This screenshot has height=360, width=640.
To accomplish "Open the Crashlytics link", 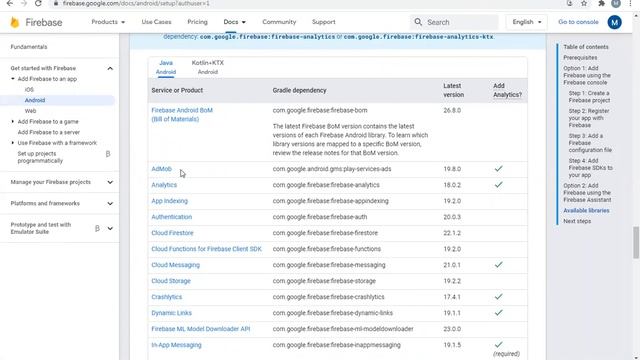I will (x=167, y=297).
